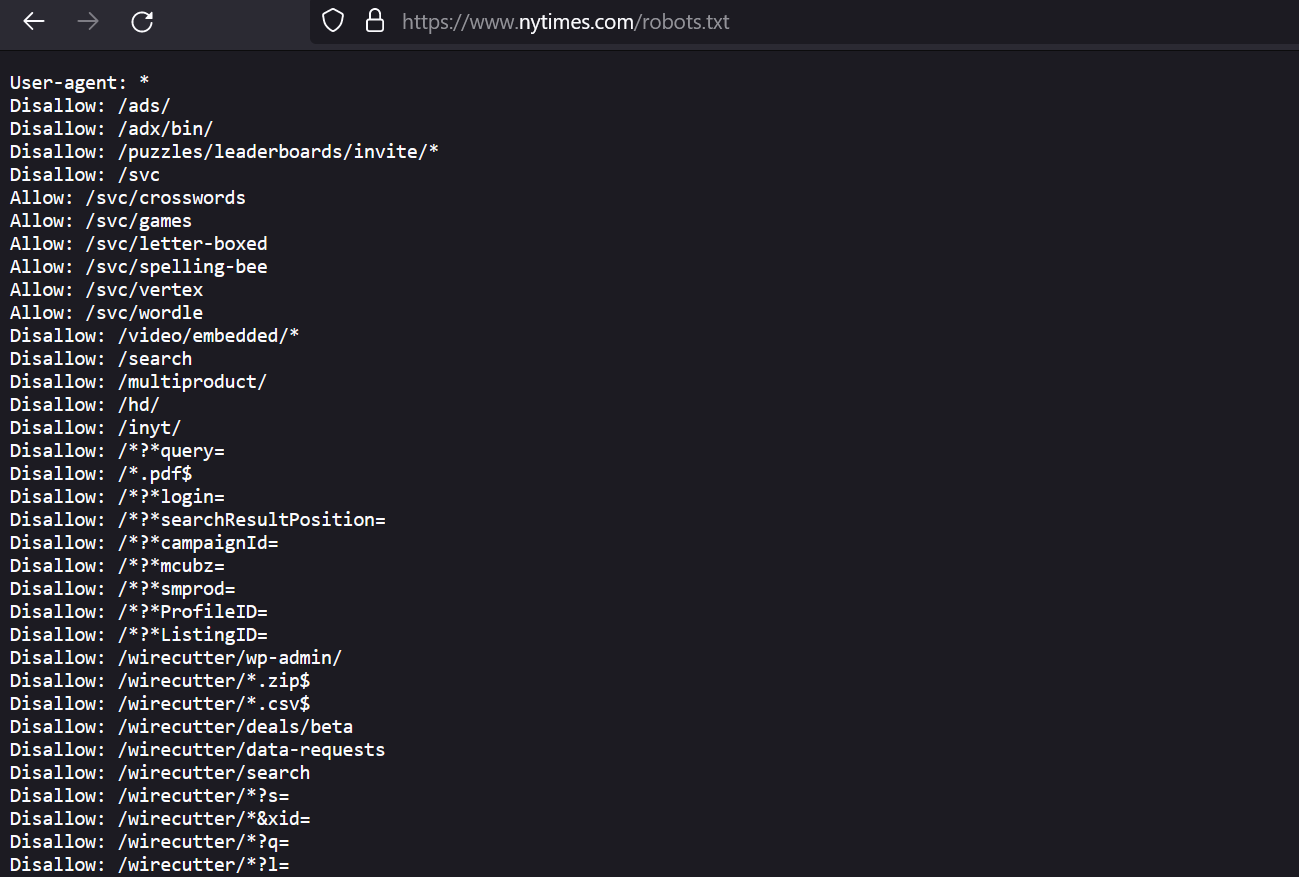This screenshot has width=1299, height=877.
Task: Select 'Allow: /svc/crosswords' line
Action: (x=128, y=197)
